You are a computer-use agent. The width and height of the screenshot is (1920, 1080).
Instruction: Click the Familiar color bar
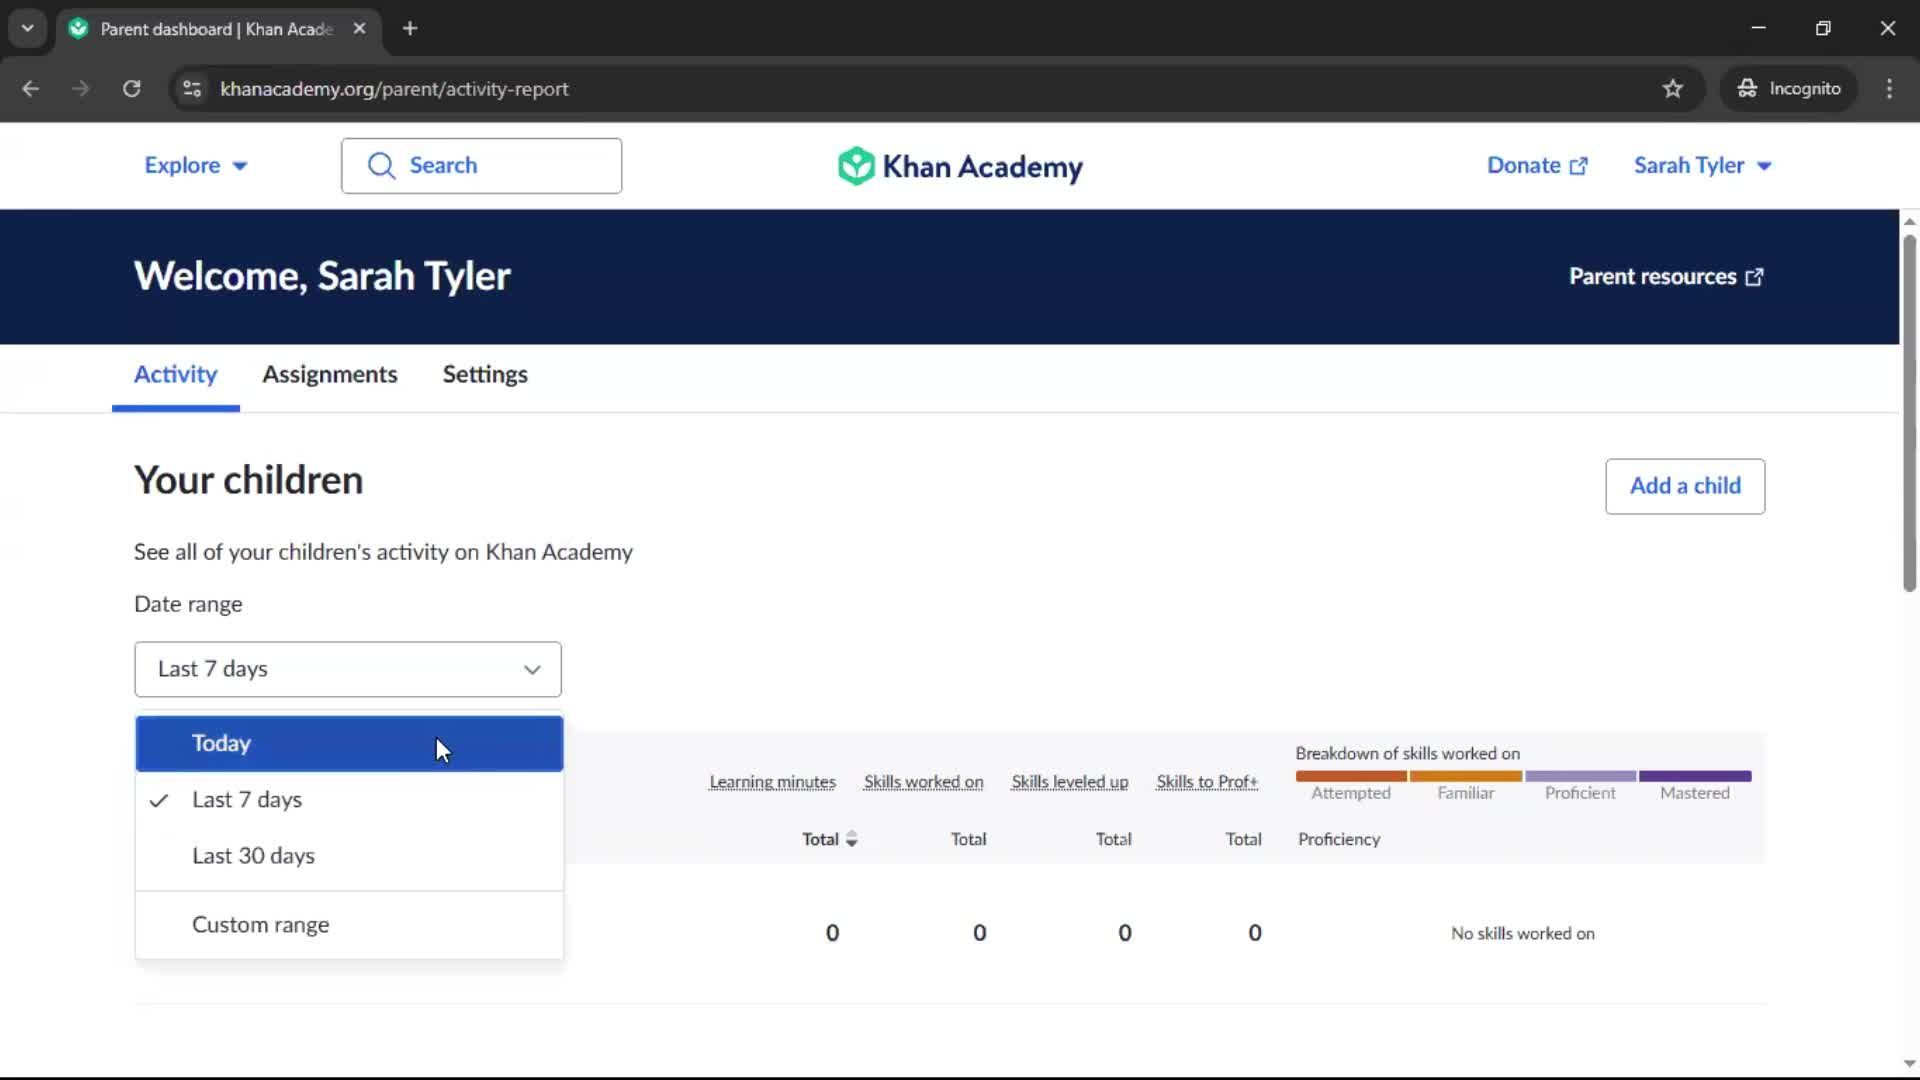tap(1466, 776)
